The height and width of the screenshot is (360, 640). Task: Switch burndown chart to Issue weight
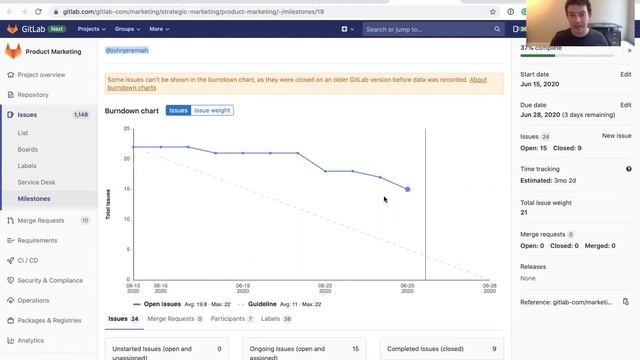(x=212, y=110)
